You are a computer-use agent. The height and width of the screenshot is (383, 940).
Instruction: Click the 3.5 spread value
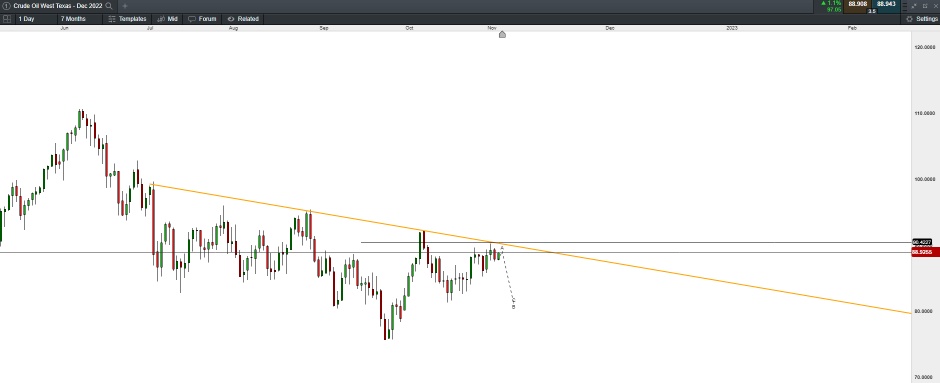[x=872, y=11]
